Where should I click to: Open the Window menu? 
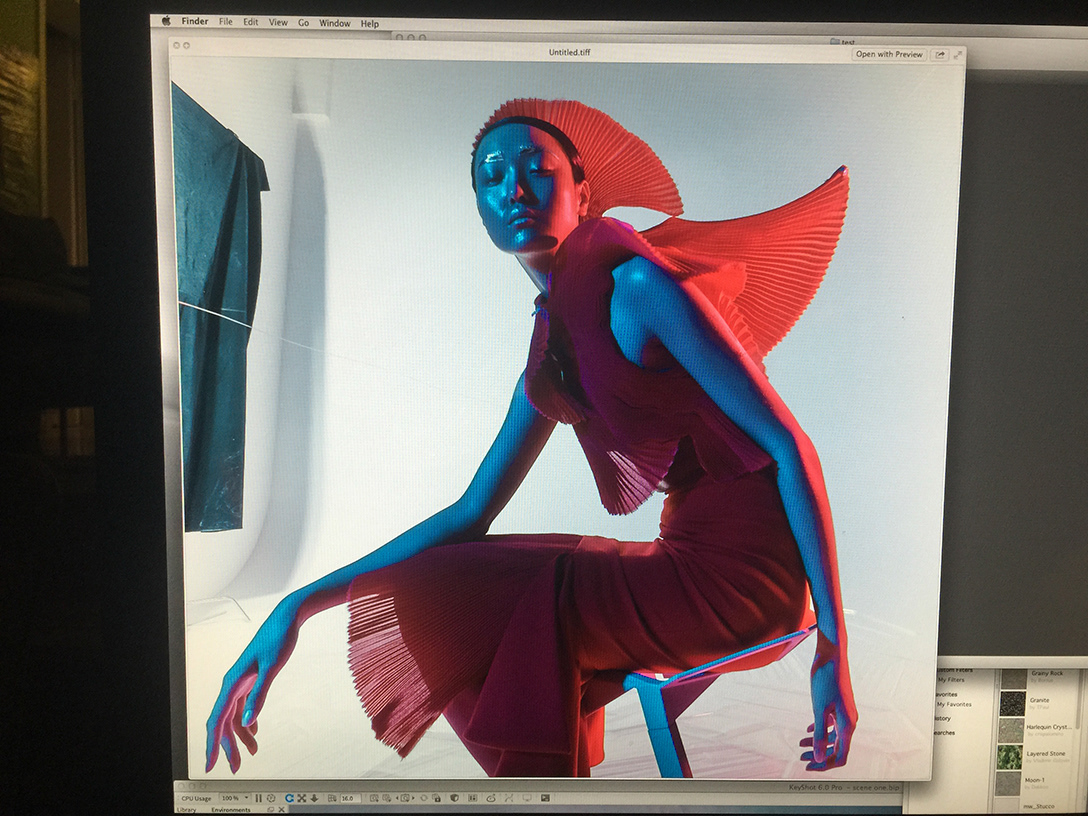[334, 23]
